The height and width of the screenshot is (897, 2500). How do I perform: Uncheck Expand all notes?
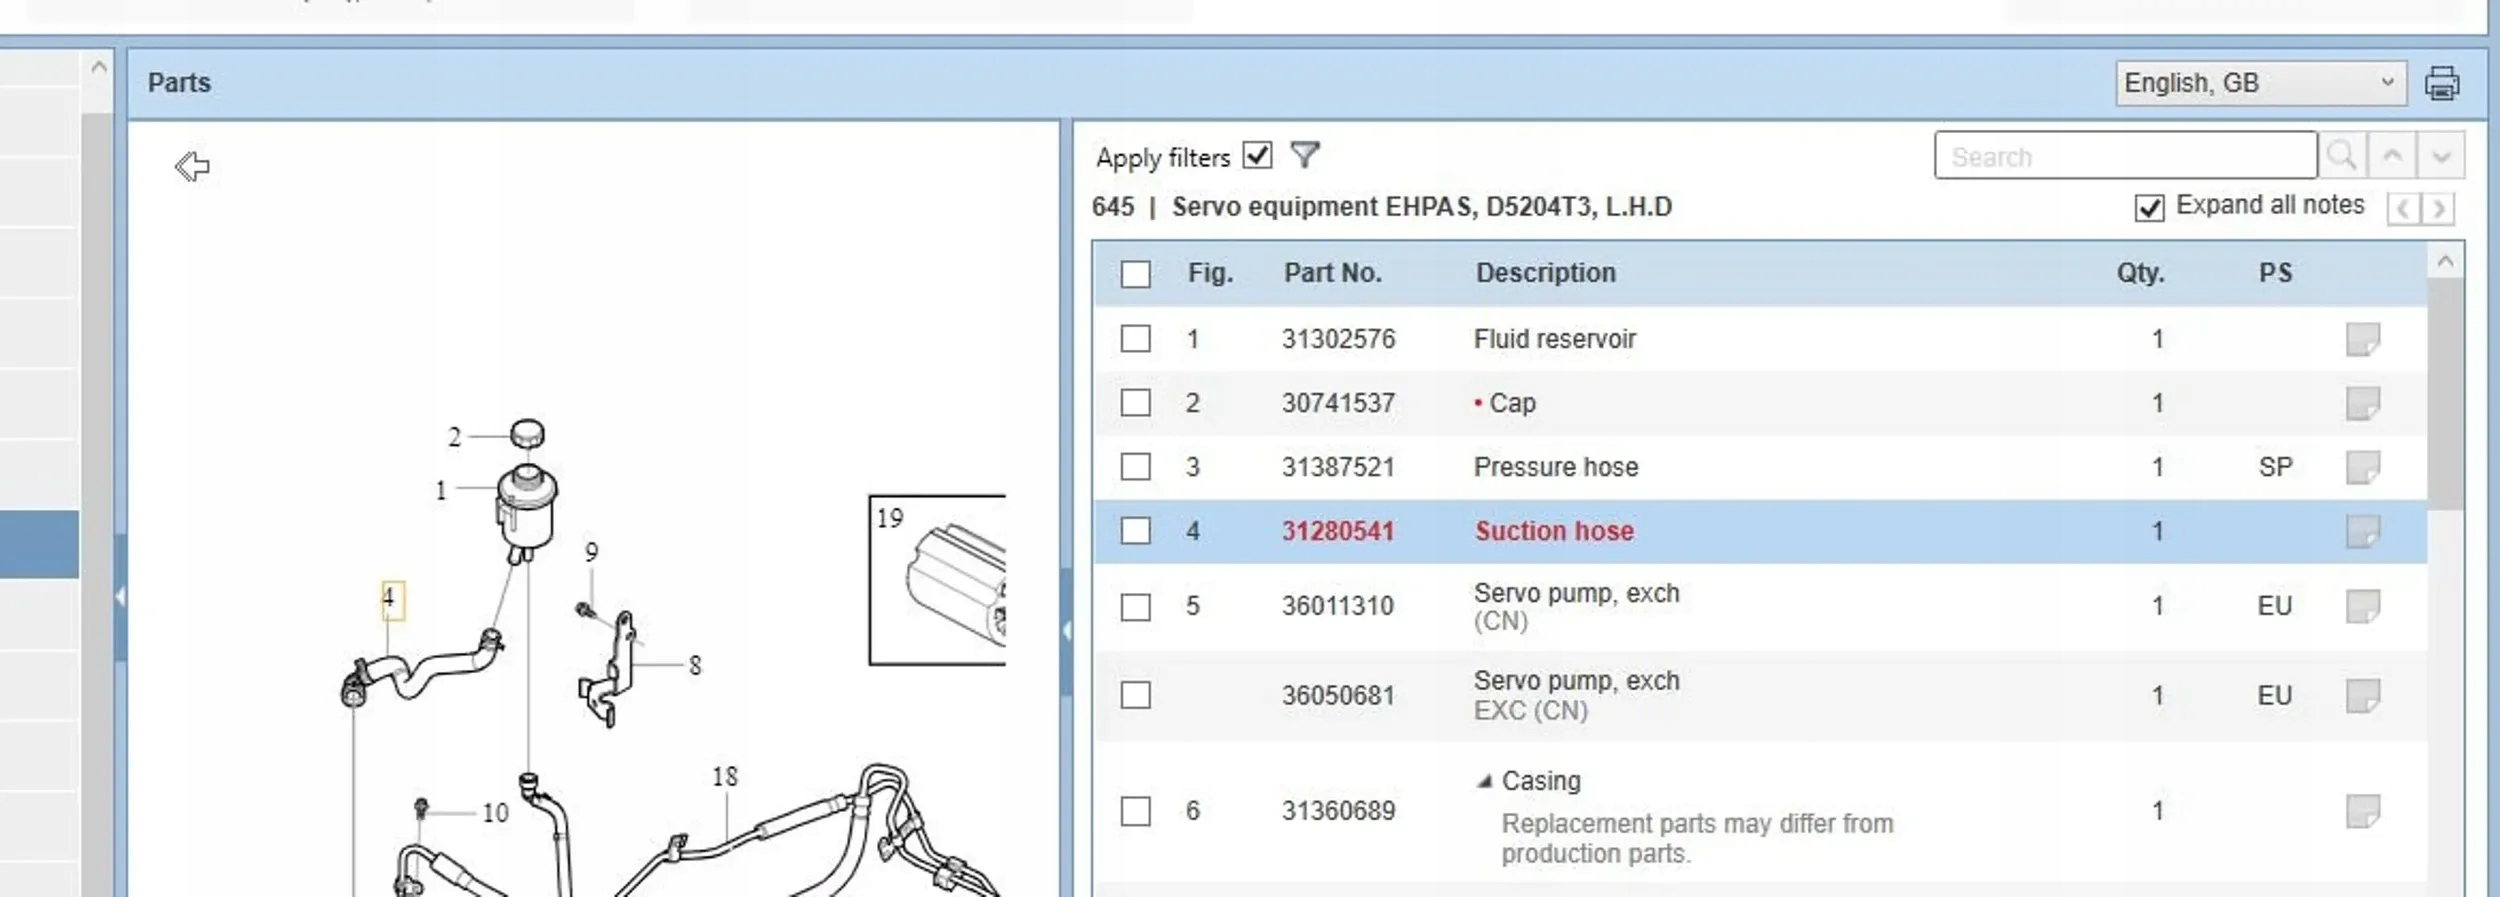pyautogui.click(x=2149, y=207)
